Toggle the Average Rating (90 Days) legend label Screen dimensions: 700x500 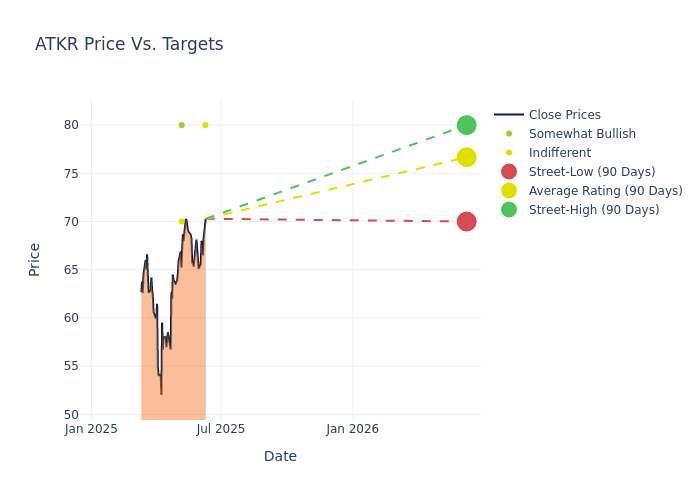(605, 191)
